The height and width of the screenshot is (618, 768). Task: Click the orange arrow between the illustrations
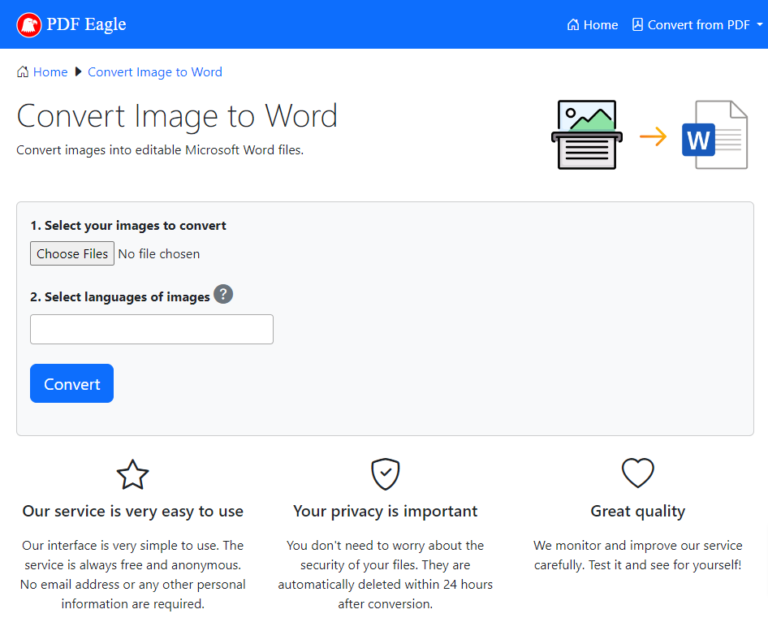[653, 136]
